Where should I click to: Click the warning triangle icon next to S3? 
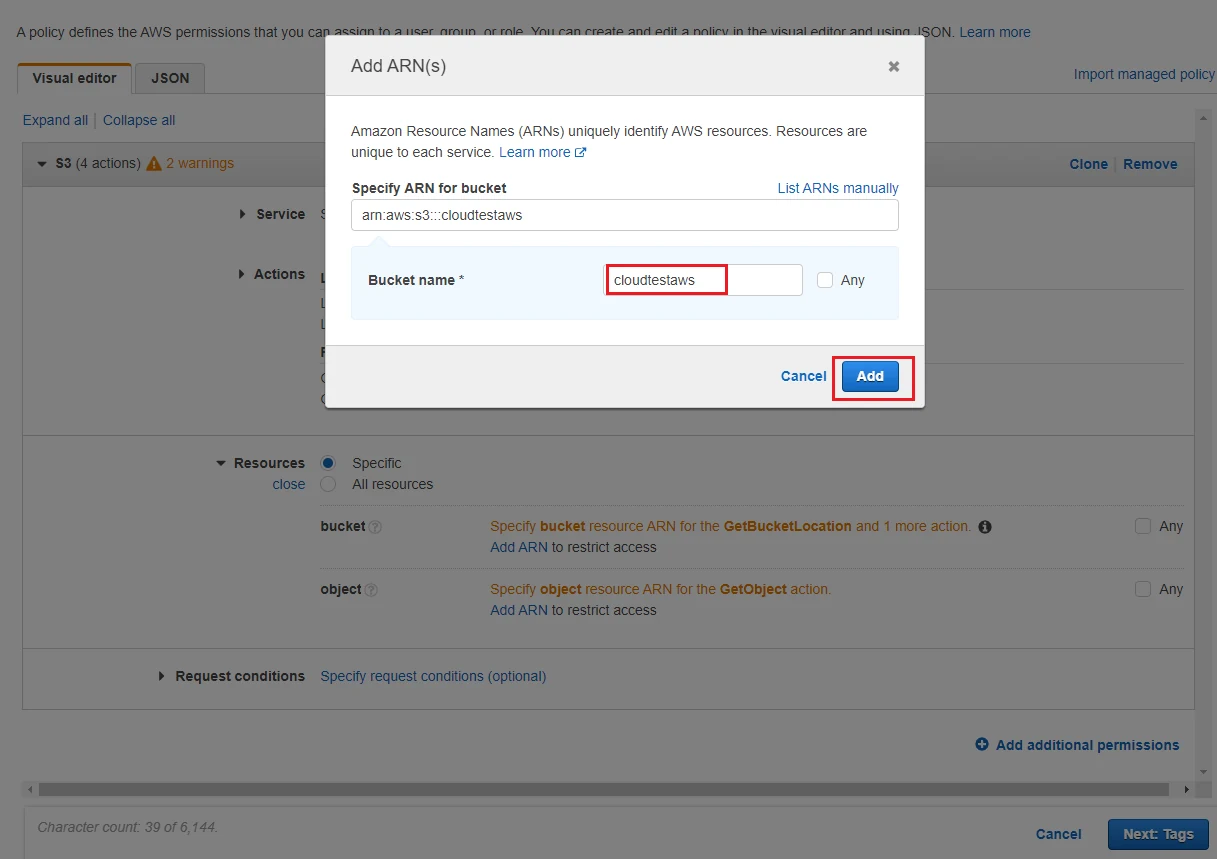point(154,163)
